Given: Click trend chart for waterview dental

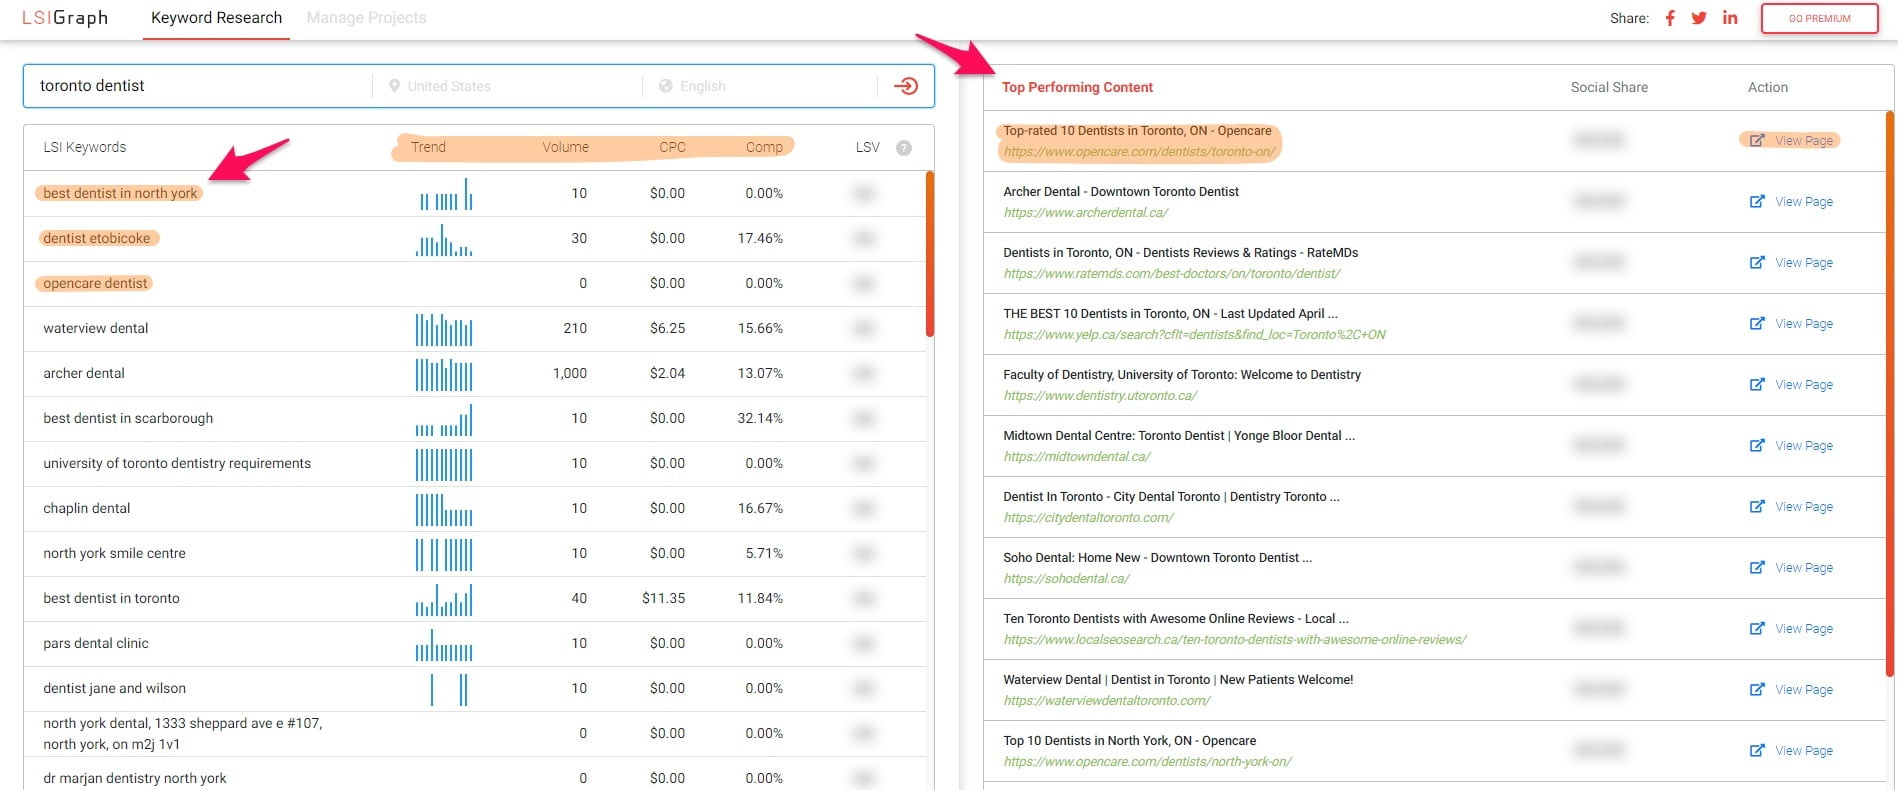Looking at the screenshot, I should coord(444,329).
